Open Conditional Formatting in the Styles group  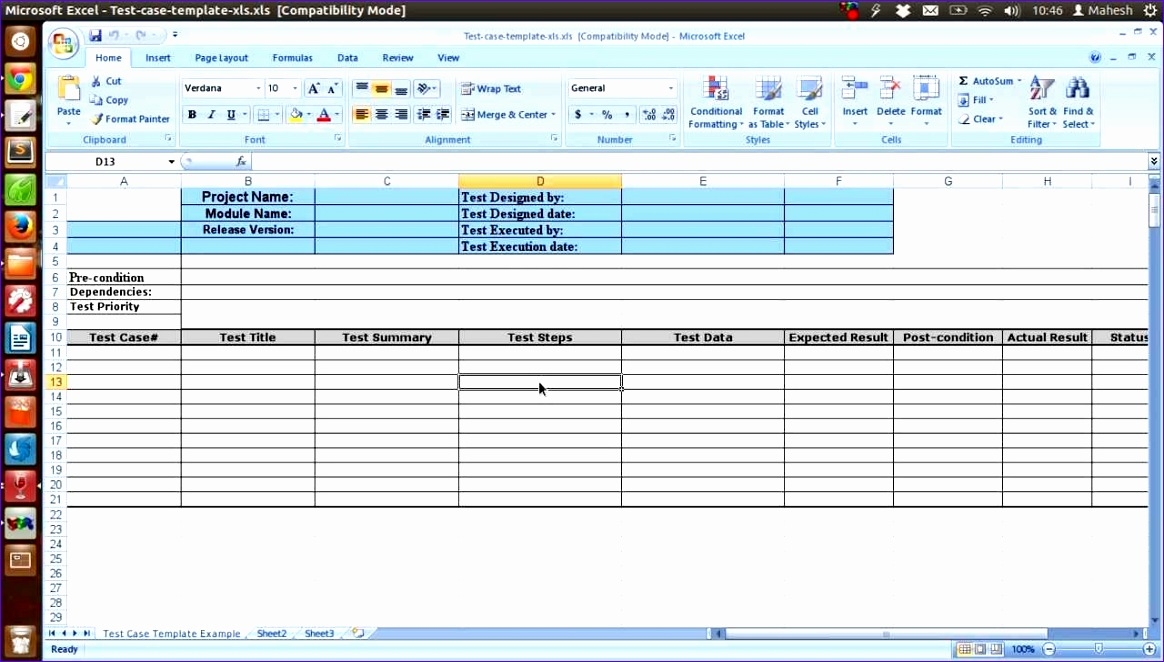point(715,100)
